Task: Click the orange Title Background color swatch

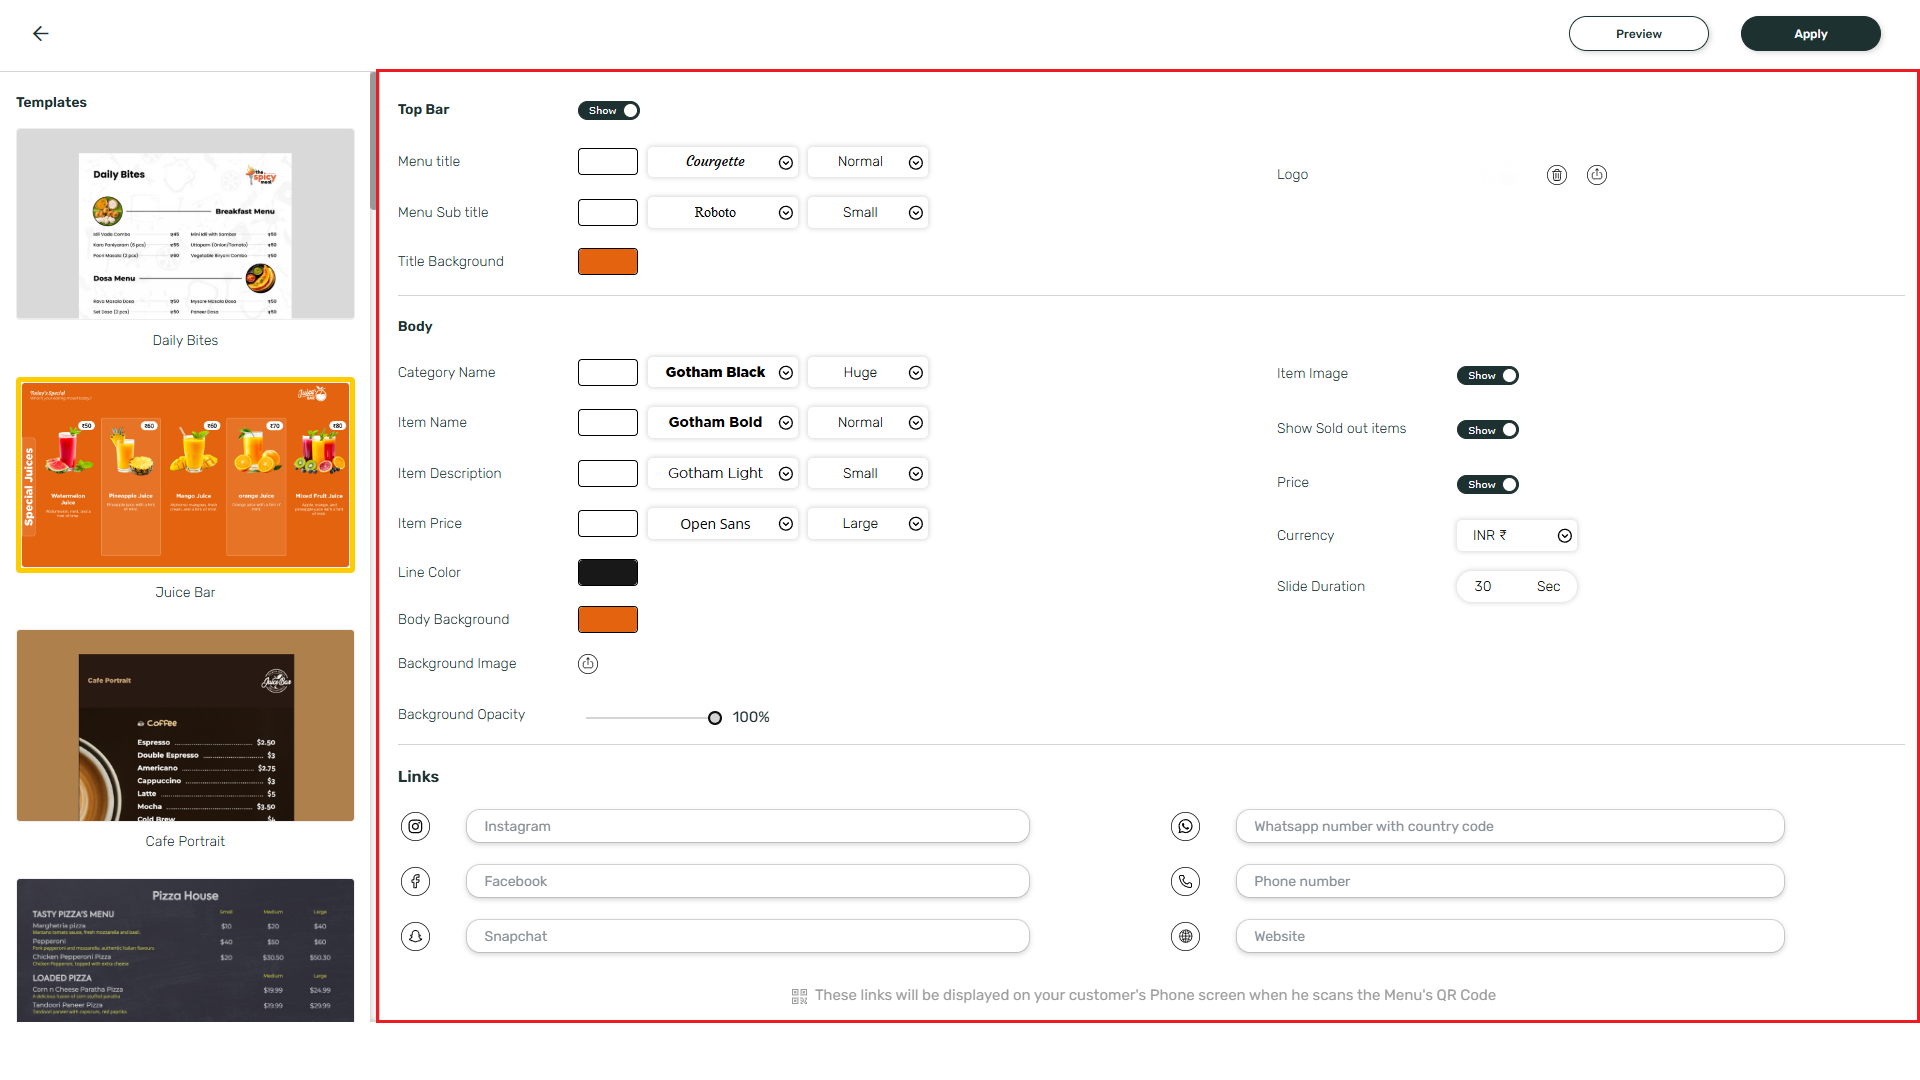Action: (607, 261)
